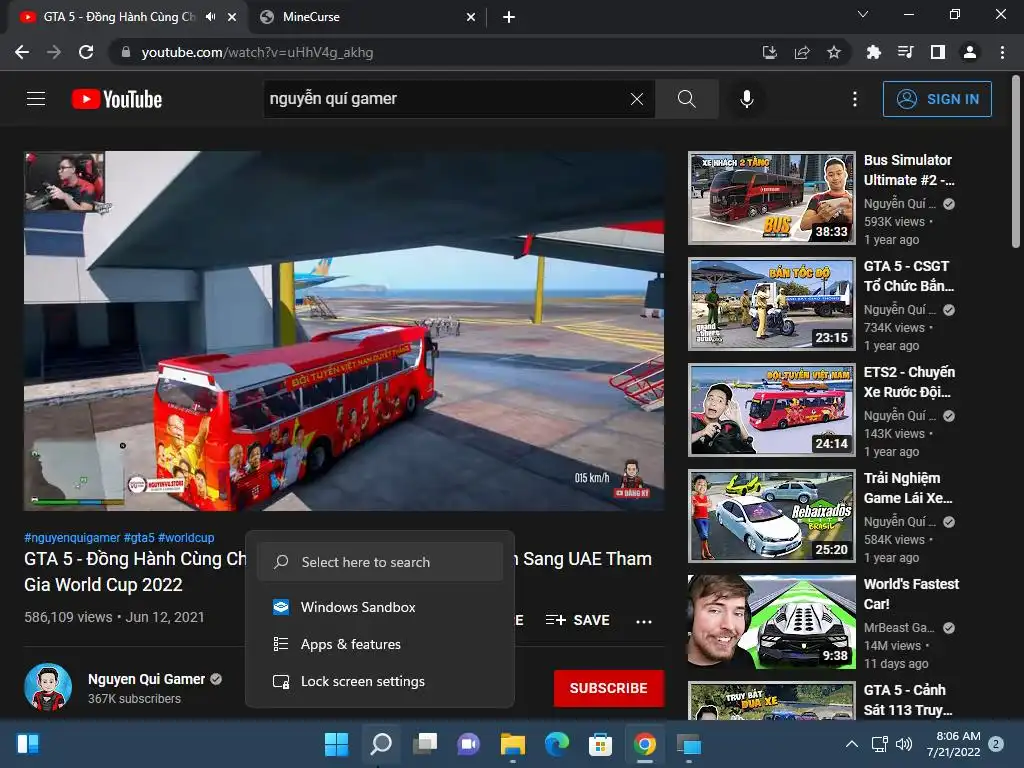View site information via the lock icon
Image resolution: width=1024 pixels, height=768 pixels.
coord(126,52)
